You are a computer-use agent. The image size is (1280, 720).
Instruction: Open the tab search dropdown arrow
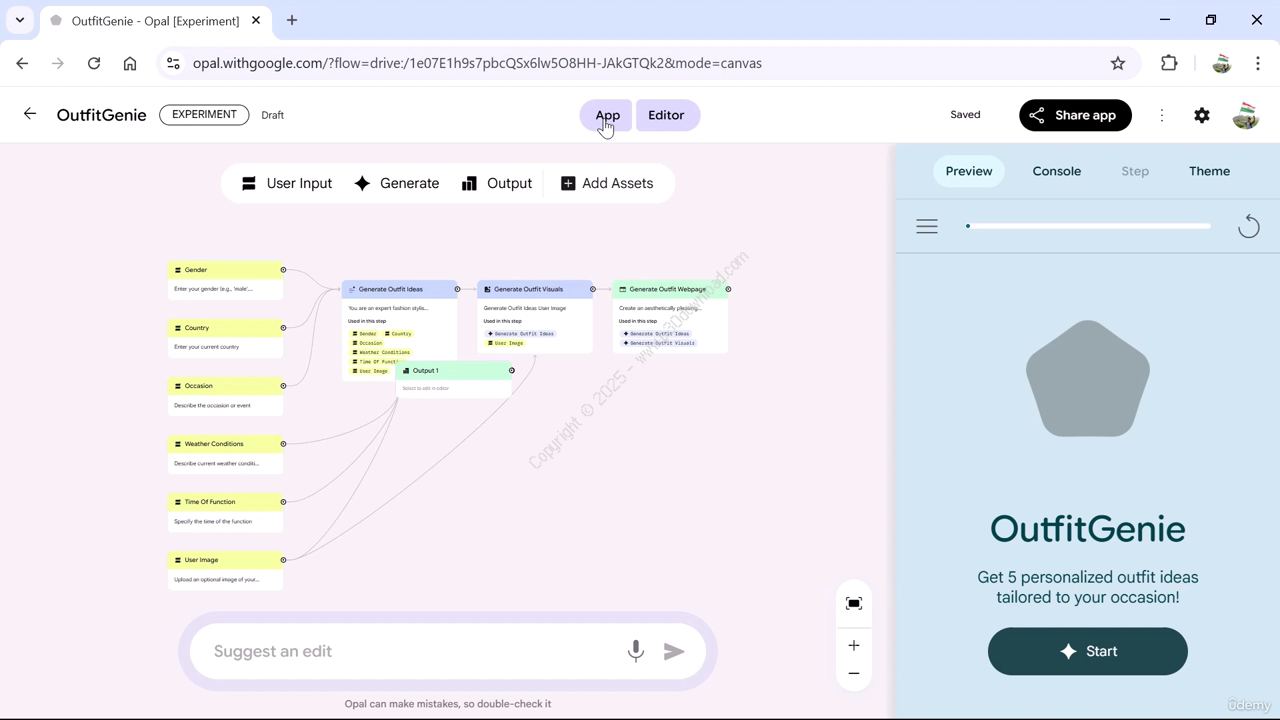pyautogui.click(x=20, y=20)
